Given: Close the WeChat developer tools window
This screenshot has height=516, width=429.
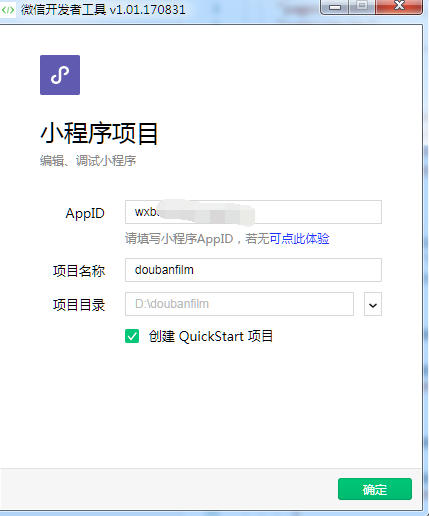Looking at the screenshot, I should (x=399, y=6).
